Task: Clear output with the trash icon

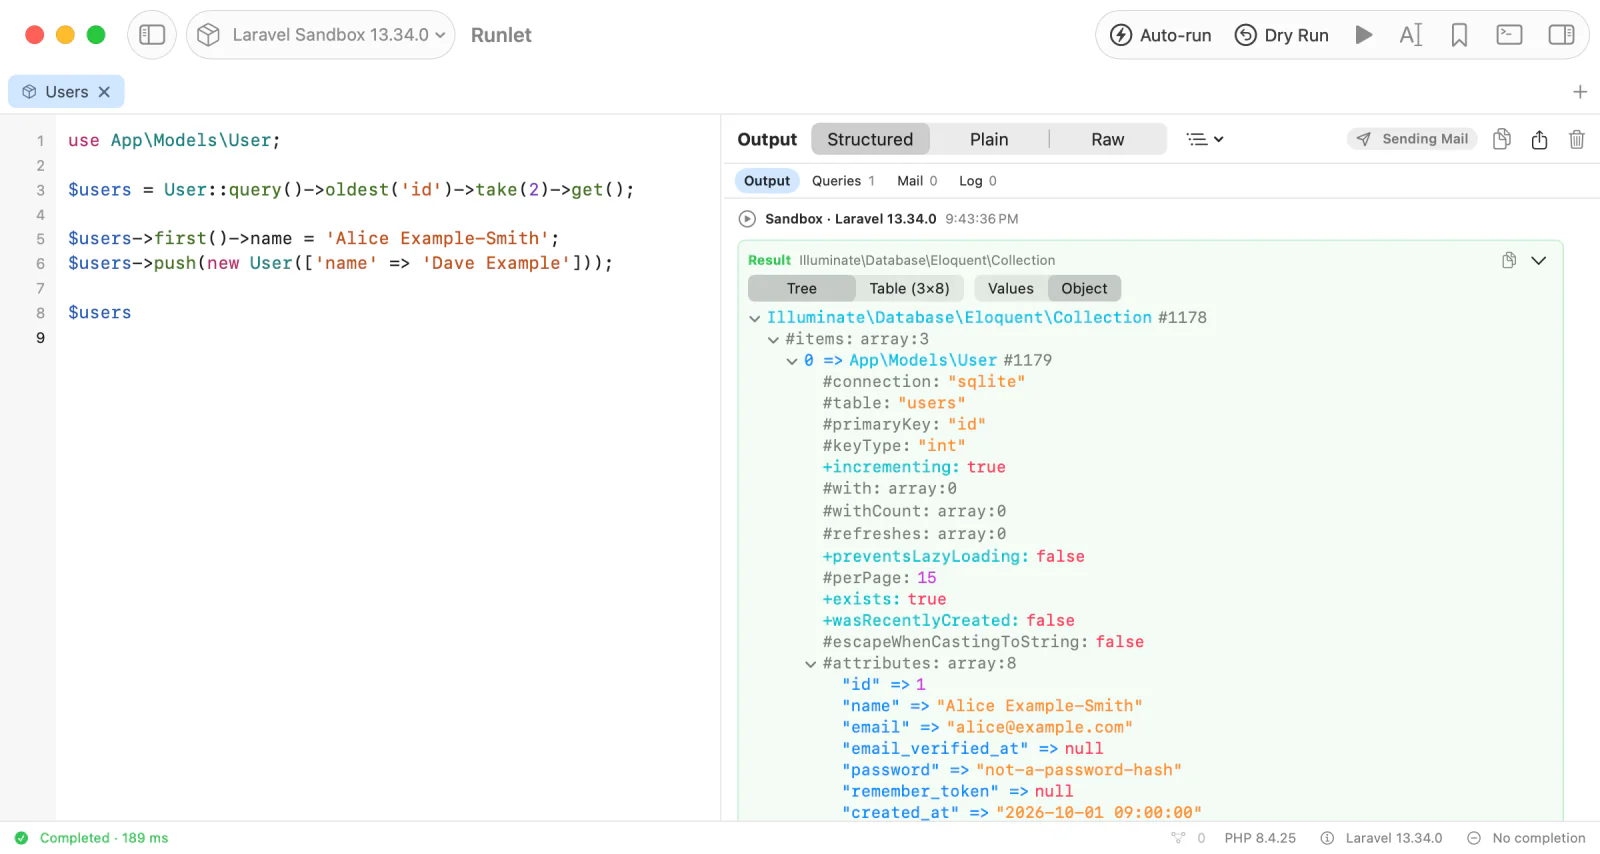Action: click(x=1577, y=139)
